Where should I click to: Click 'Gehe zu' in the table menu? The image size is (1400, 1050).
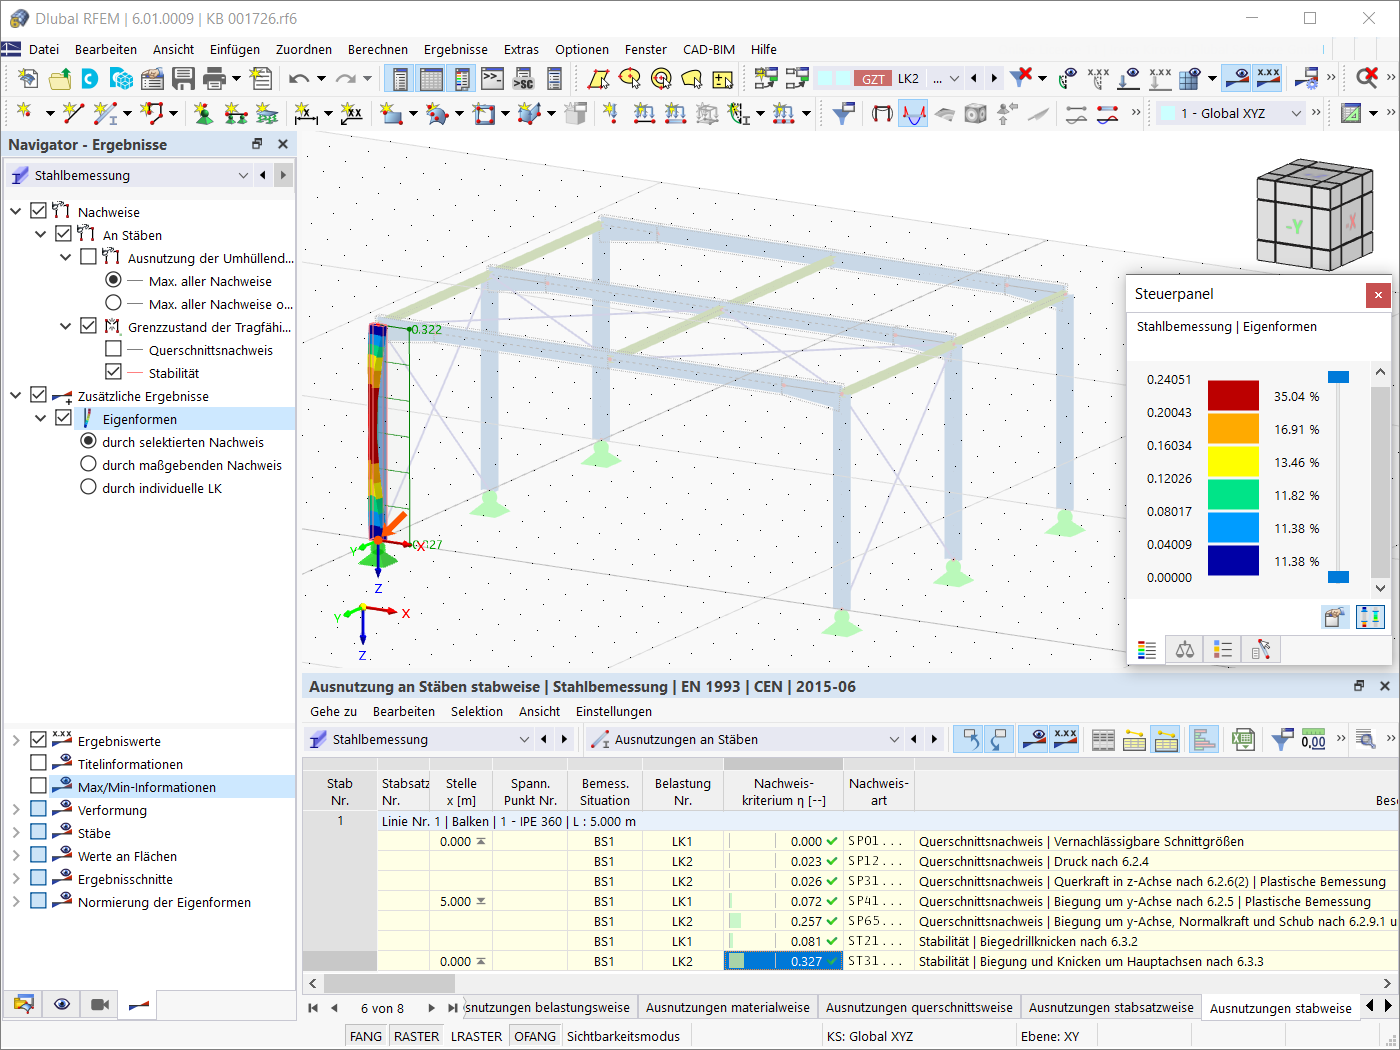tap(333, 711)
